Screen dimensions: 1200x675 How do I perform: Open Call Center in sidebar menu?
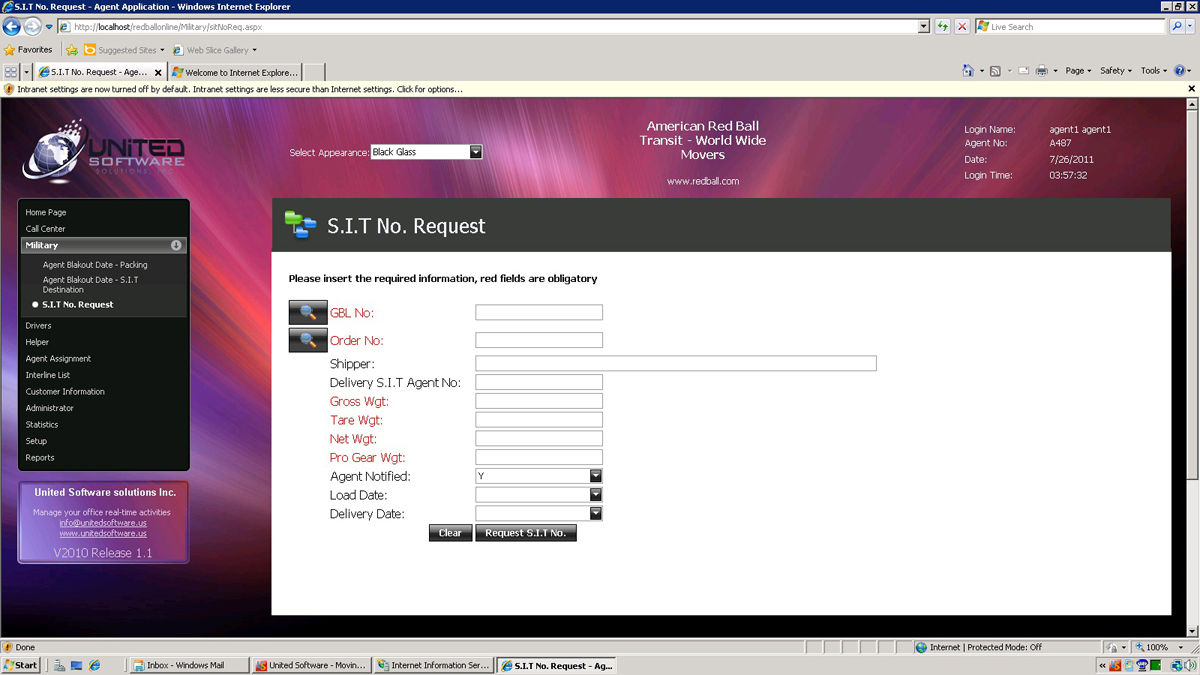tap(46, 229)
